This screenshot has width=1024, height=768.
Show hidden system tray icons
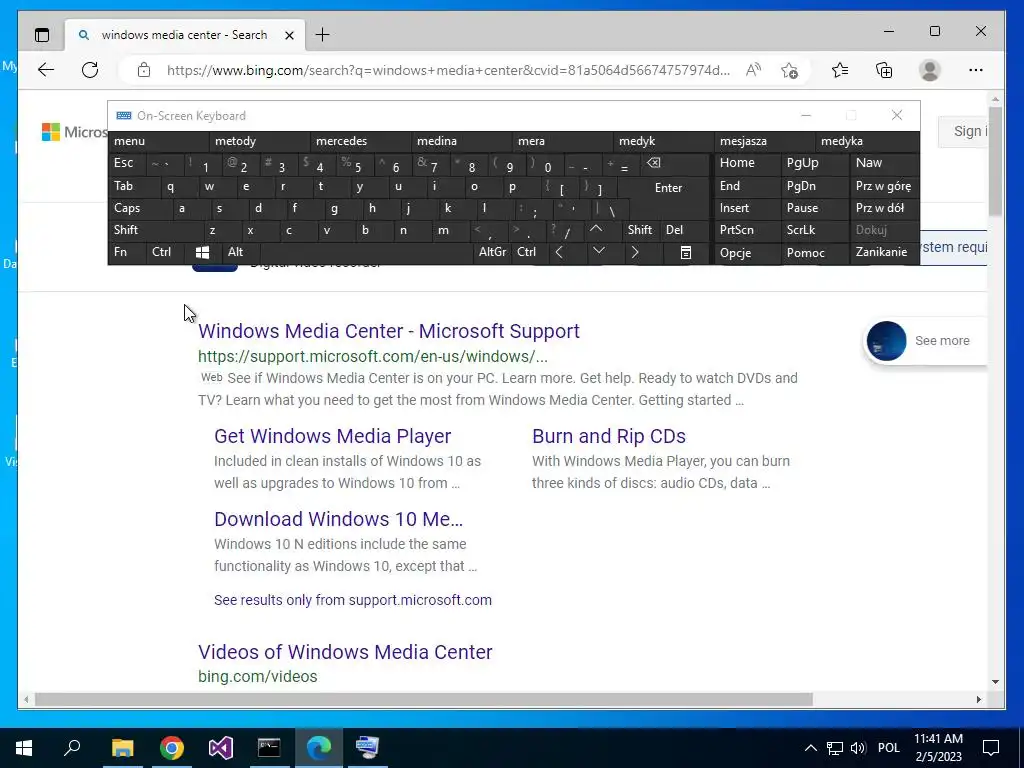(x=810, y=748)
